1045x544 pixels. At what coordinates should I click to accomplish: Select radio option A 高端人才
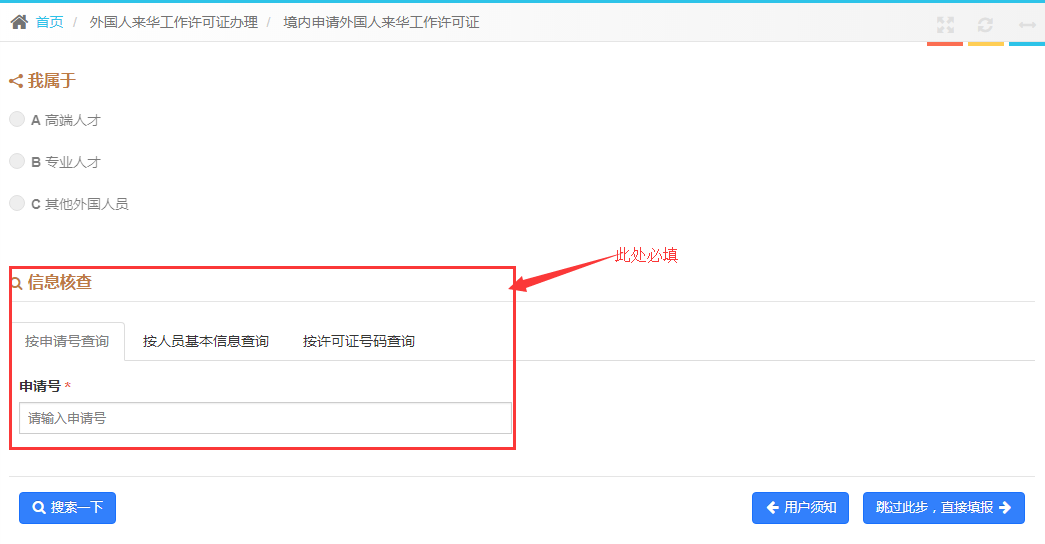pyautogui.click(x=17, y=119)
